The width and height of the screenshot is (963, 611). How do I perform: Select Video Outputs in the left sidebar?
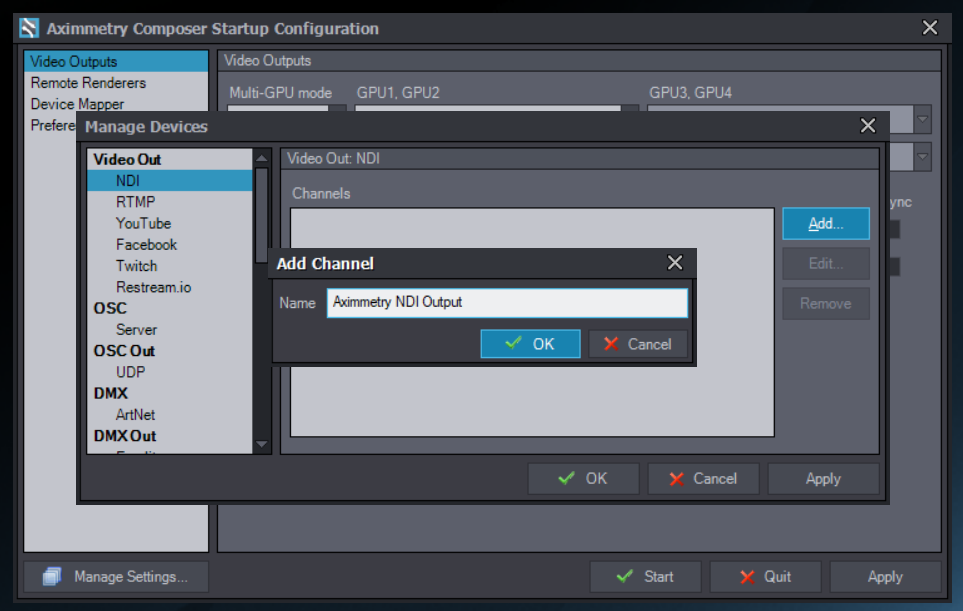click(x=116, y=61)
